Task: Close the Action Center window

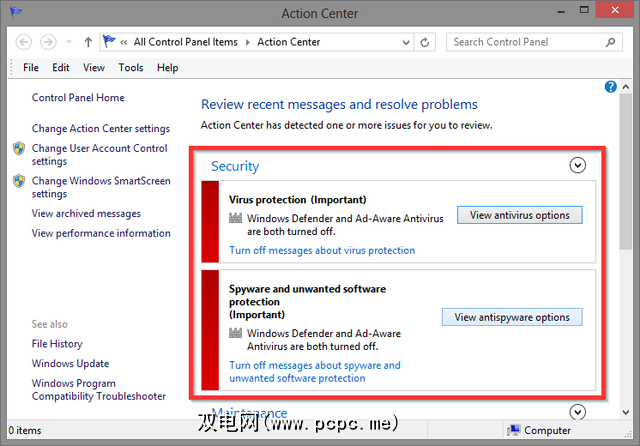Action: [x=615, y=10]
